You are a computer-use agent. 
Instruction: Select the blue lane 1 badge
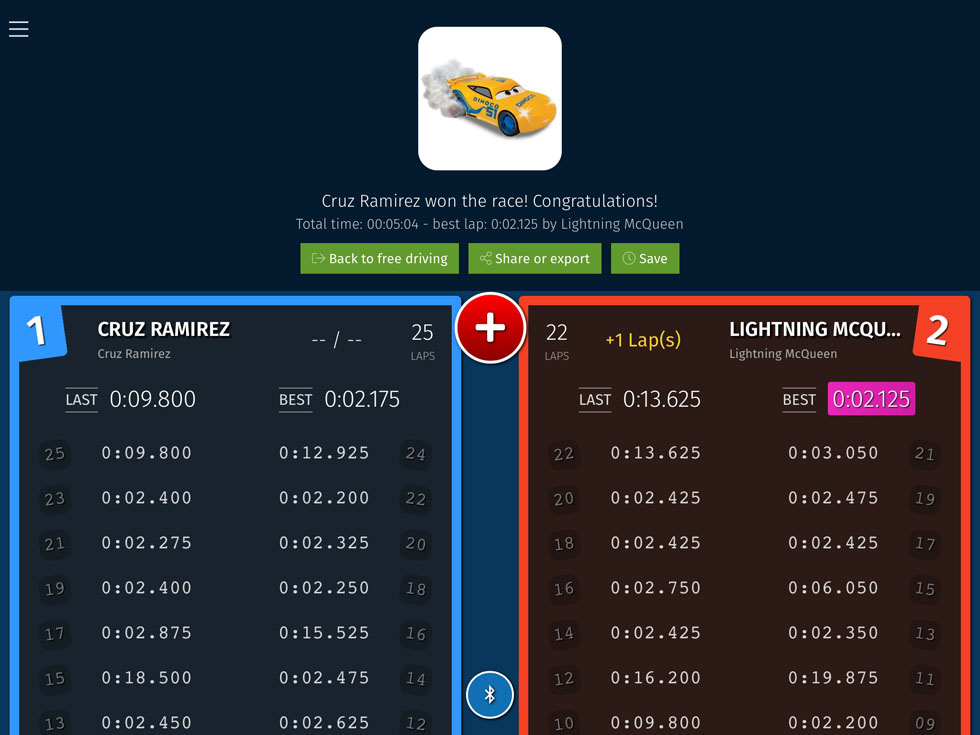[37, 330]
